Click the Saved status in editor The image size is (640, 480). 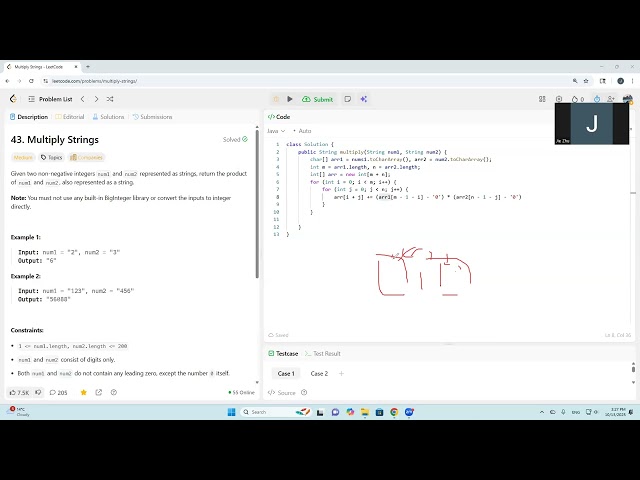point(278,335)
